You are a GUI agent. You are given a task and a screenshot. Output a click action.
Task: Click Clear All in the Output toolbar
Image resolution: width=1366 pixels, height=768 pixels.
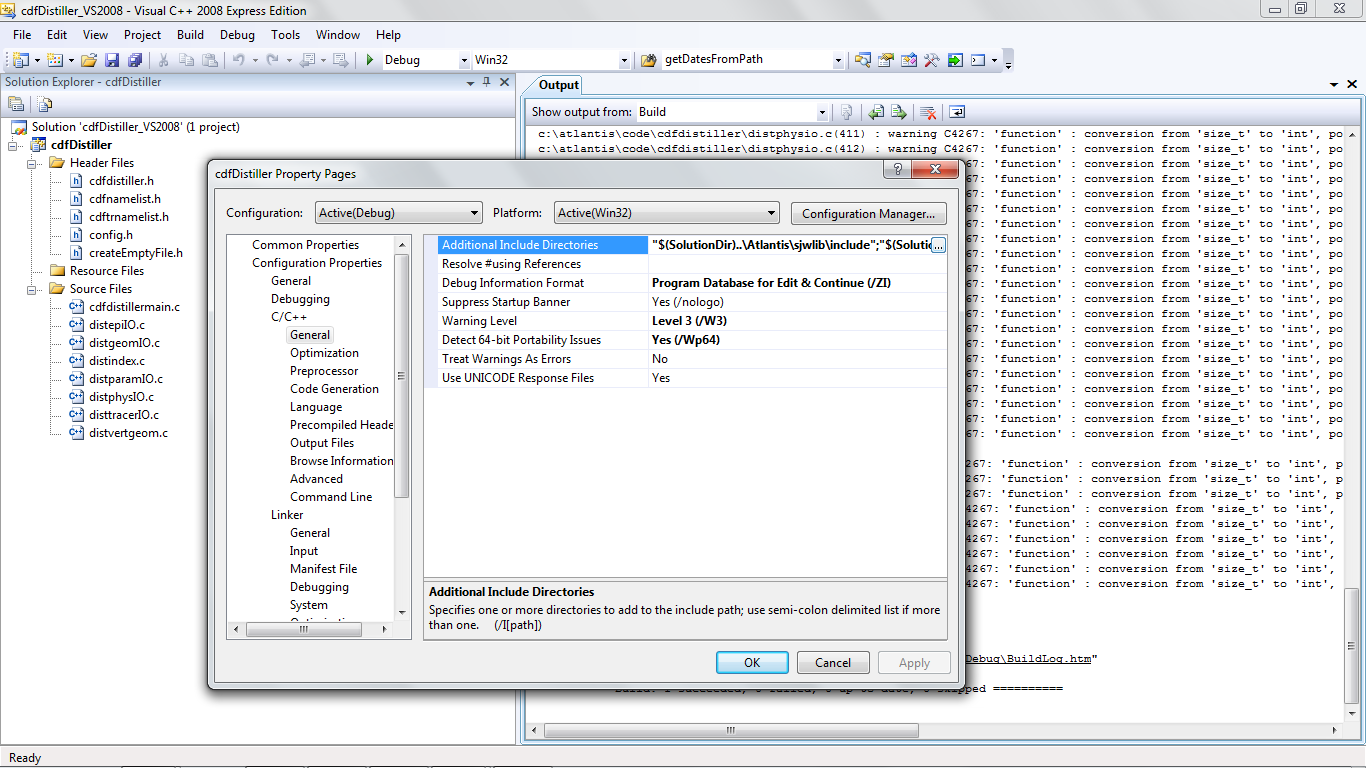pos(928,112)
